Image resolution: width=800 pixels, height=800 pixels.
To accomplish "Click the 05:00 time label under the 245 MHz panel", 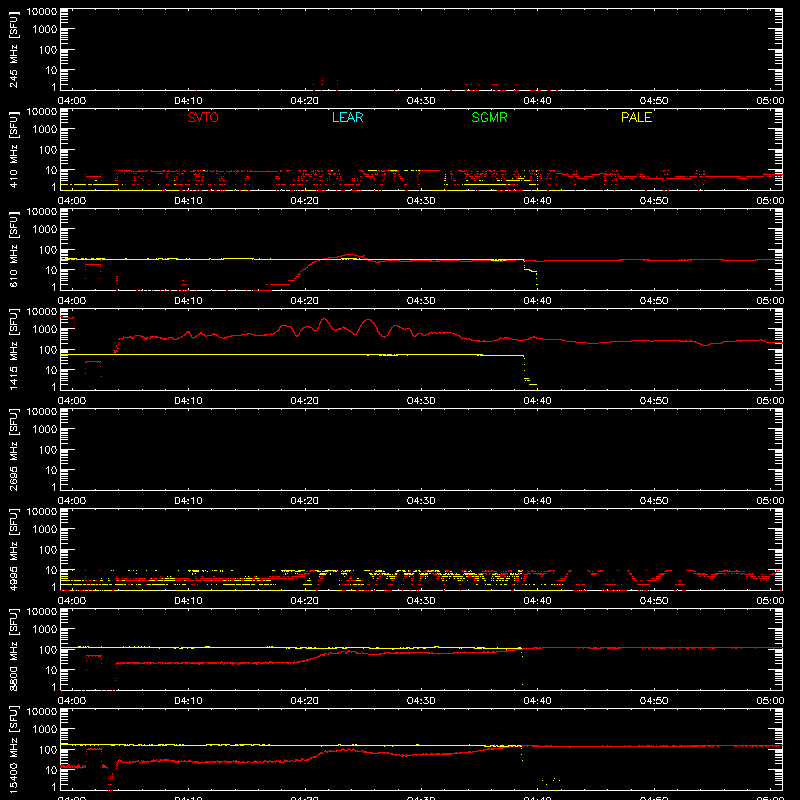I will pyautogui.click(x=770, y=101).
